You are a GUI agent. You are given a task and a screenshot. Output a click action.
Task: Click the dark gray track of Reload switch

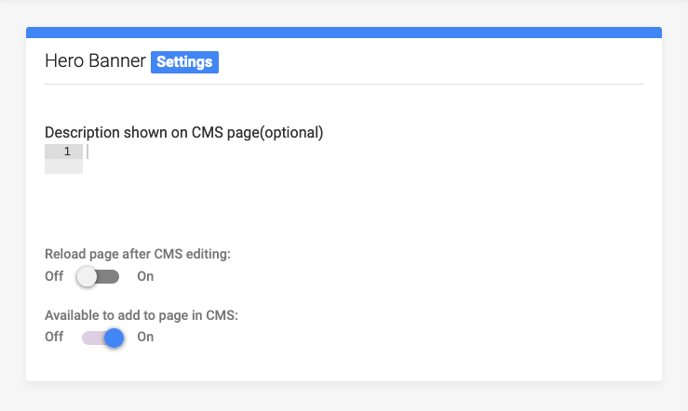(108, 277)
